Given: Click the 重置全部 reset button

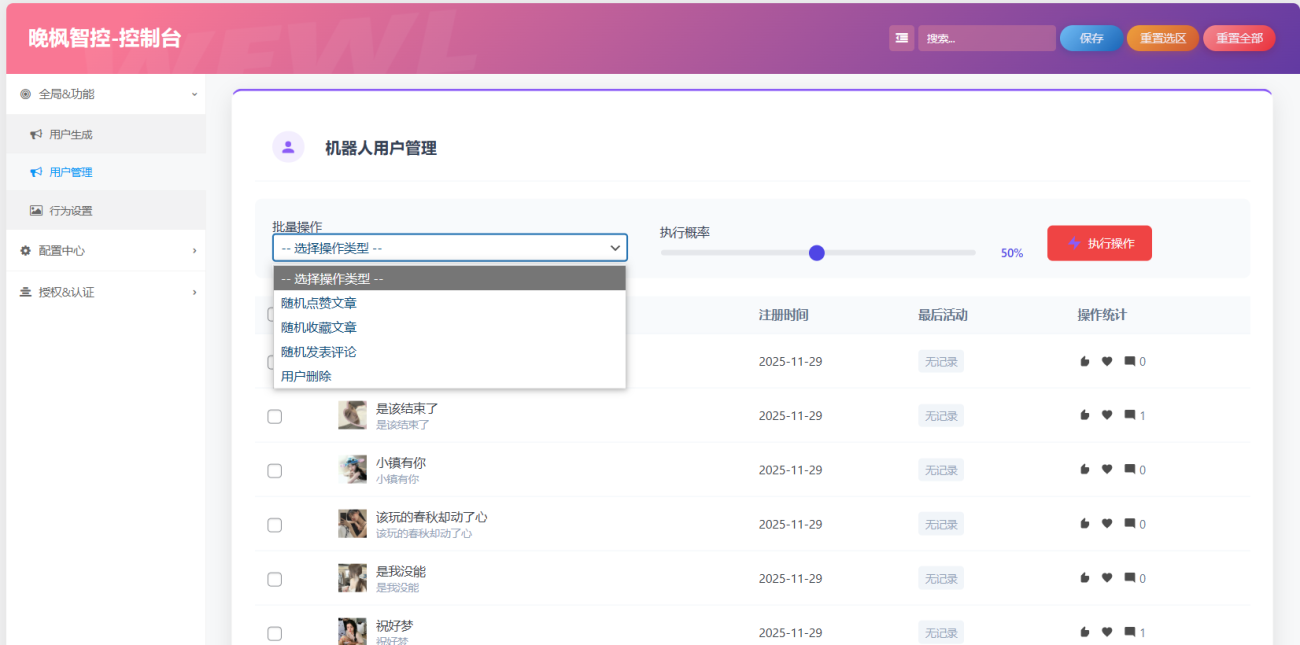Looking at the screenshot, I should point(1239,37).
